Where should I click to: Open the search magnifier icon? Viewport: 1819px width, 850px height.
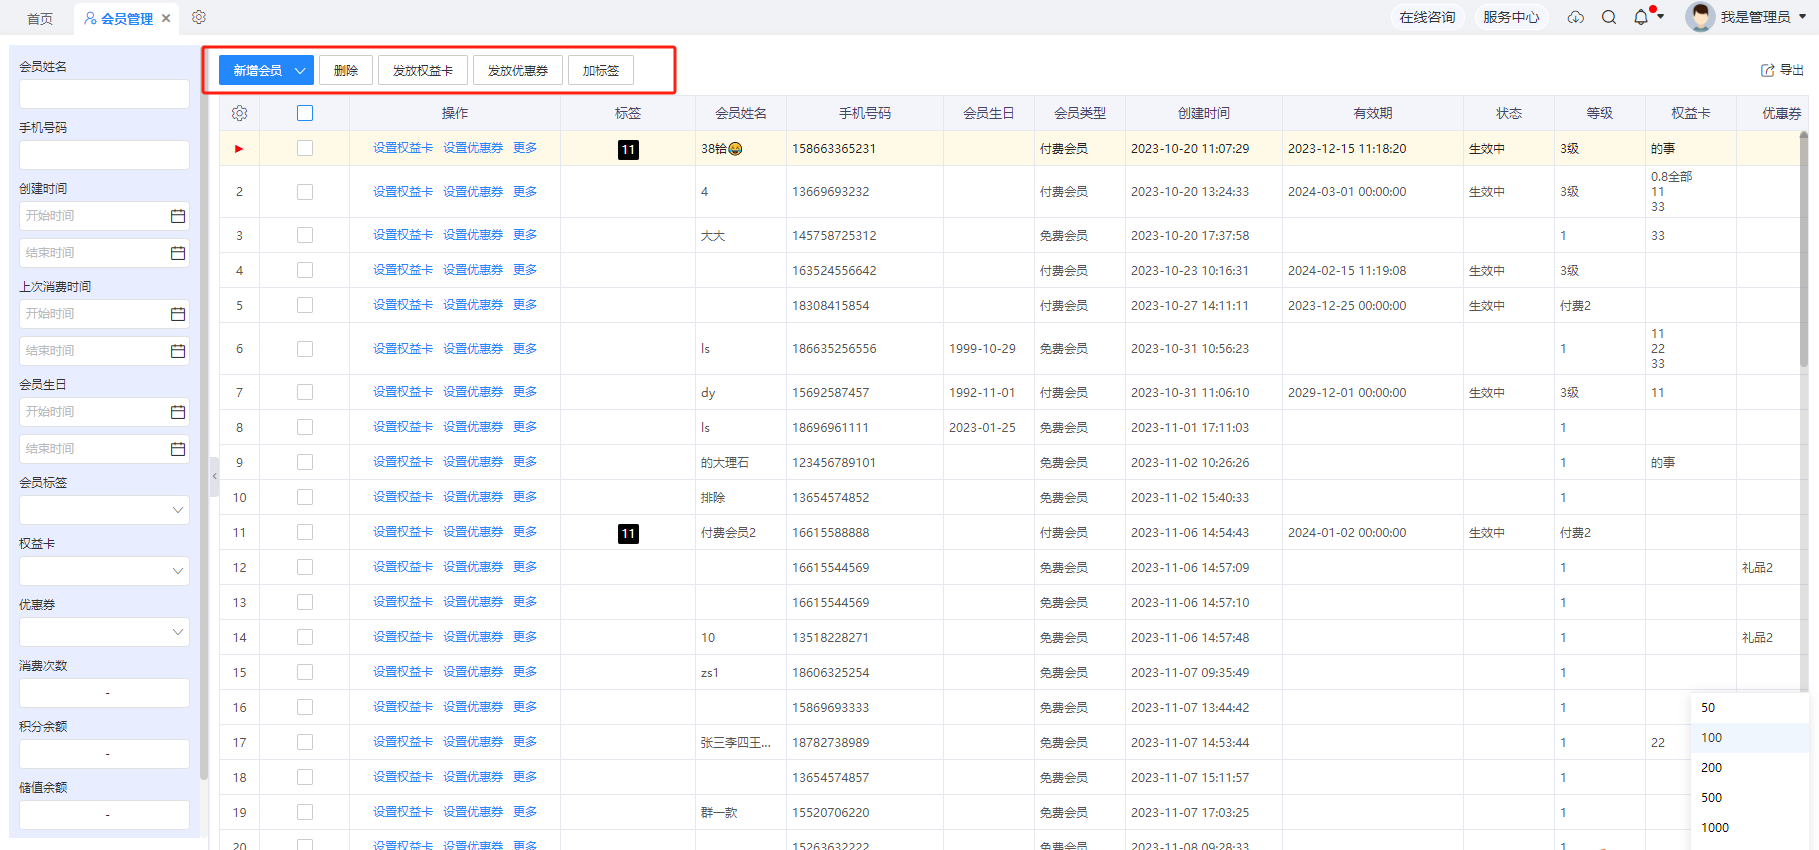[x=1609, y=17]
